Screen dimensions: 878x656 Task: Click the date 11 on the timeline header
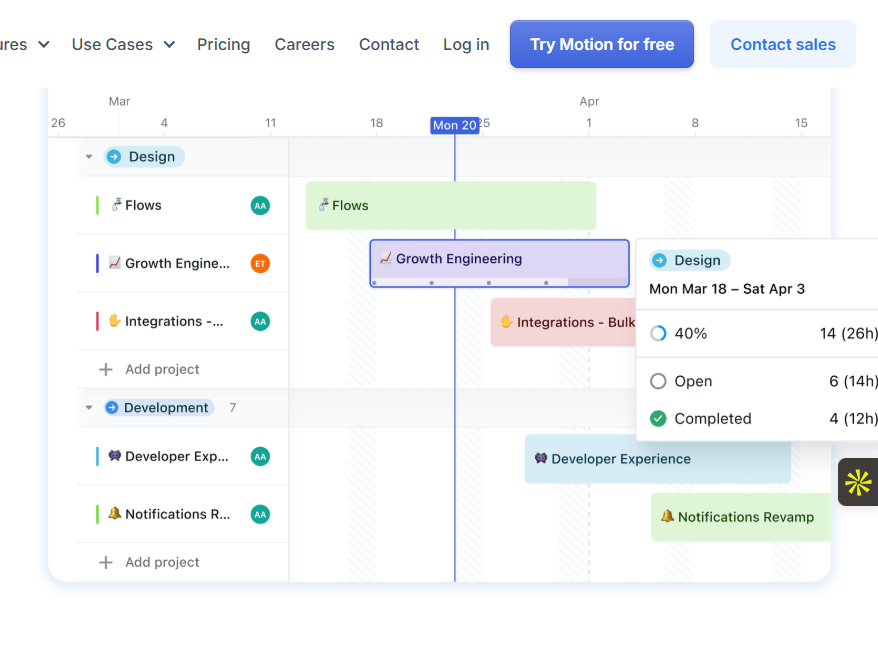click(270, 123)
